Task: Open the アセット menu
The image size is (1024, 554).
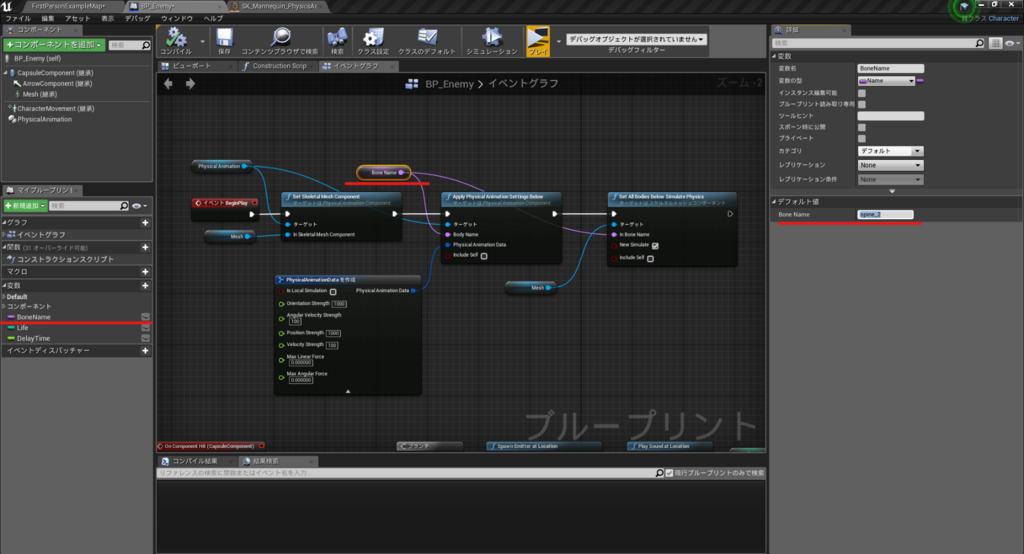Action: [78, 18]
